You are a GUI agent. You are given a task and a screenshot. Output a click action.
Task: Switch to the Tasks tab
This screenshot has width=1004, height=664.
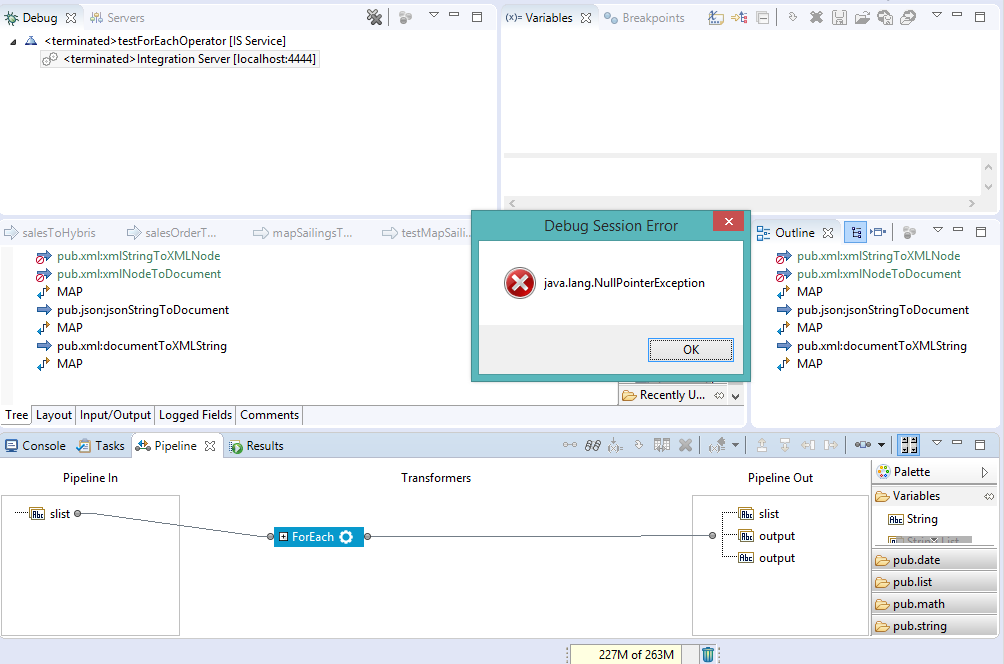[101, 446]
